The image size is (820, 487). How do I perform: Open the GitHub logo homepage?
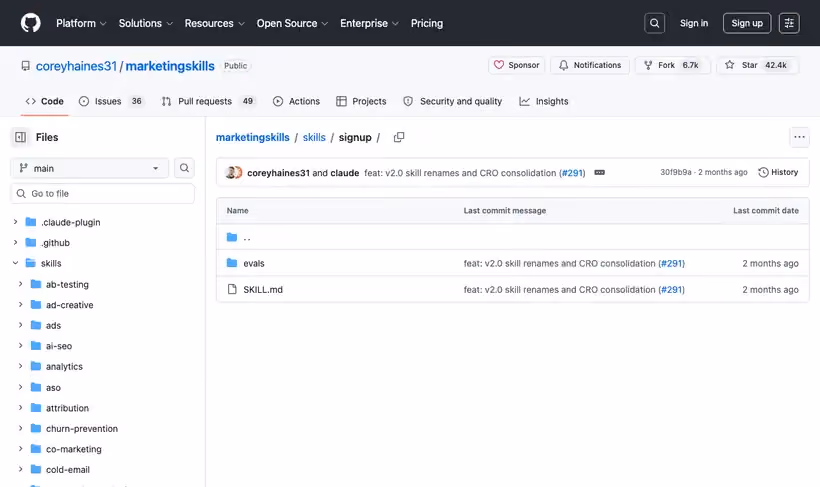pos(30,23)
